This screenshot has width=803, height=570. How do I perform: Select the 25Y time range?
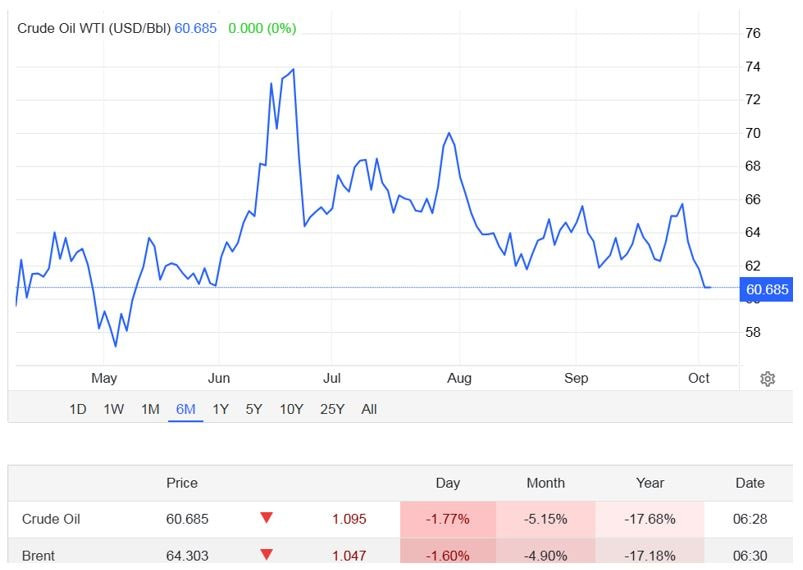pyautogui.click(x=332, y=409)
